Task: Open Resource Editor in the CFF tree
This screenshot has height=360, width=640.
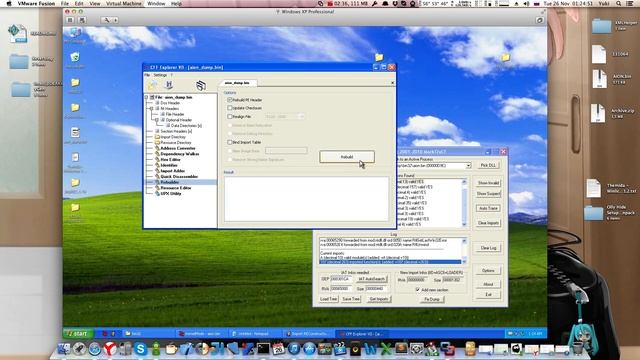Action: pyautogui.click(x=176, y=188)
